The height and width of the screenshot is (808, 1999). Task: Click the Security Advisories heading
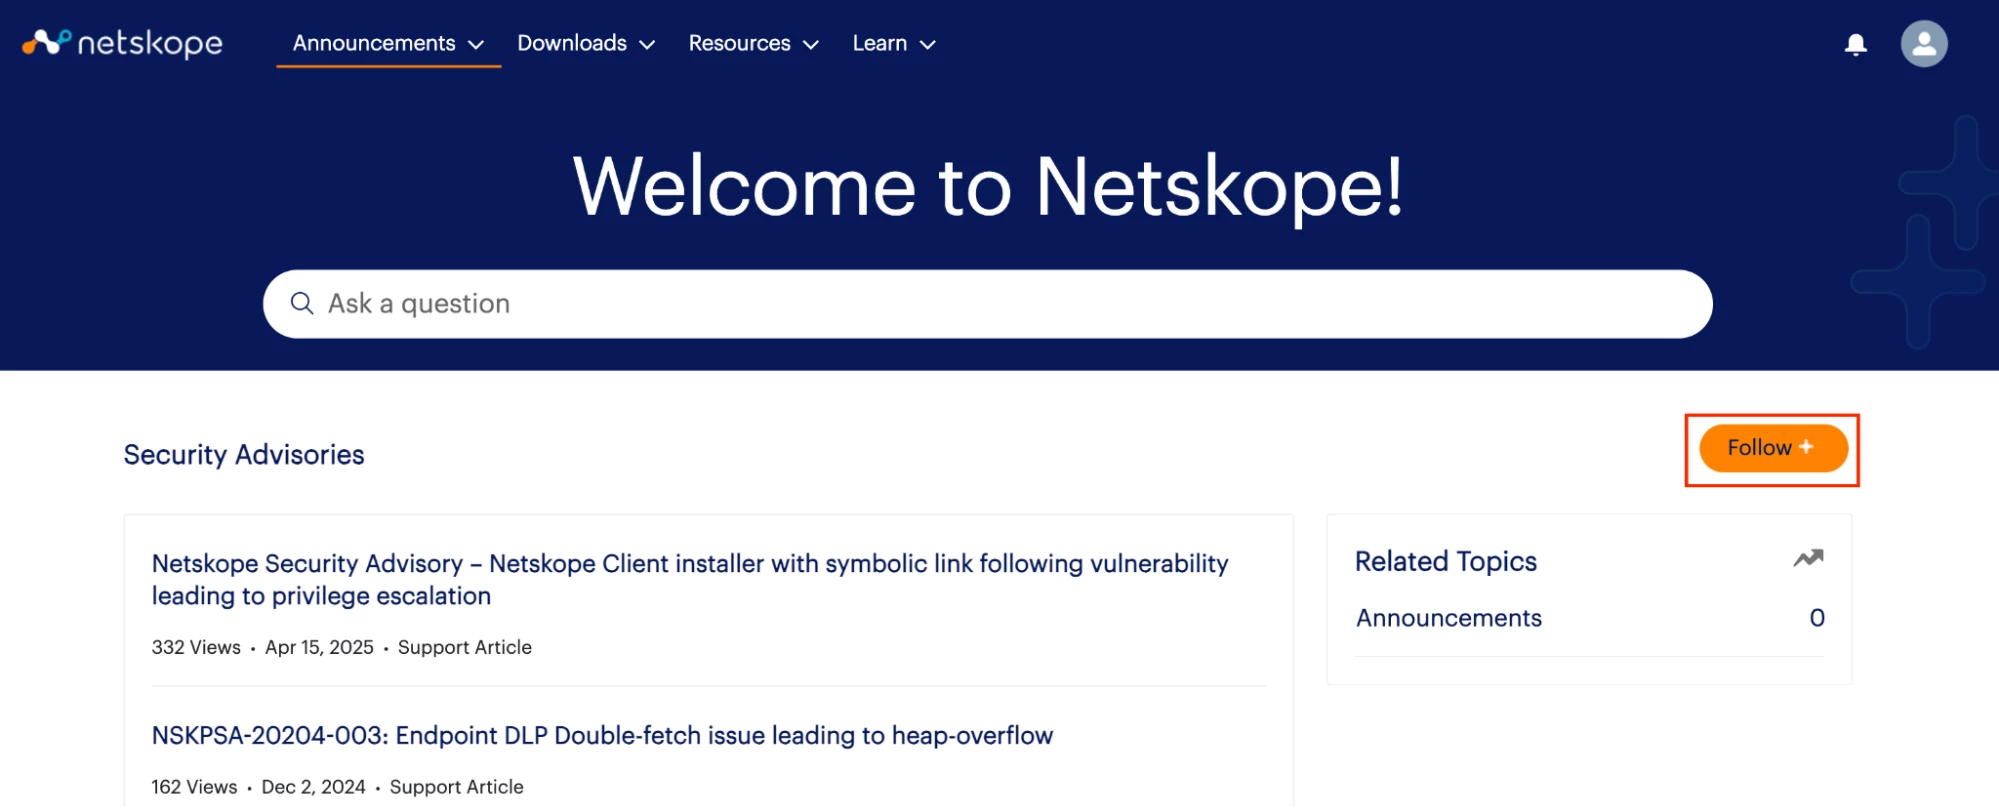pos(244,455)
